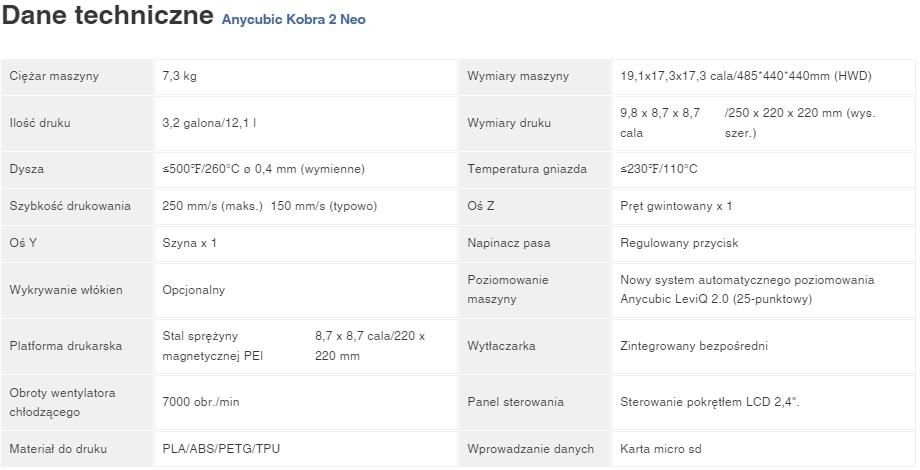920x470 pixels.
Task: Select the Szybkość drukowania label
Action: [70, 206]
